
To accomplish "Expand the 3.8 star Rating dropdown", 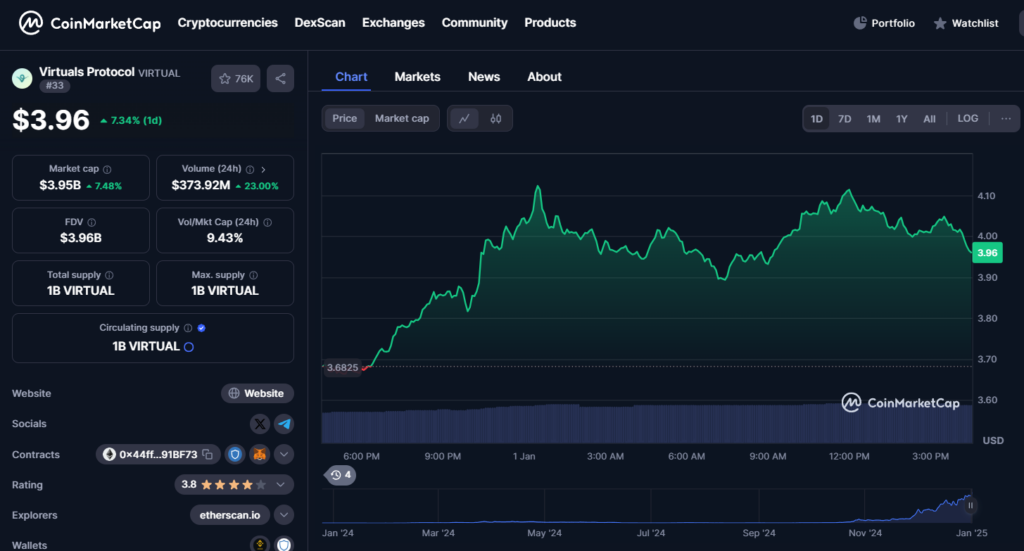I will point(284,485).
